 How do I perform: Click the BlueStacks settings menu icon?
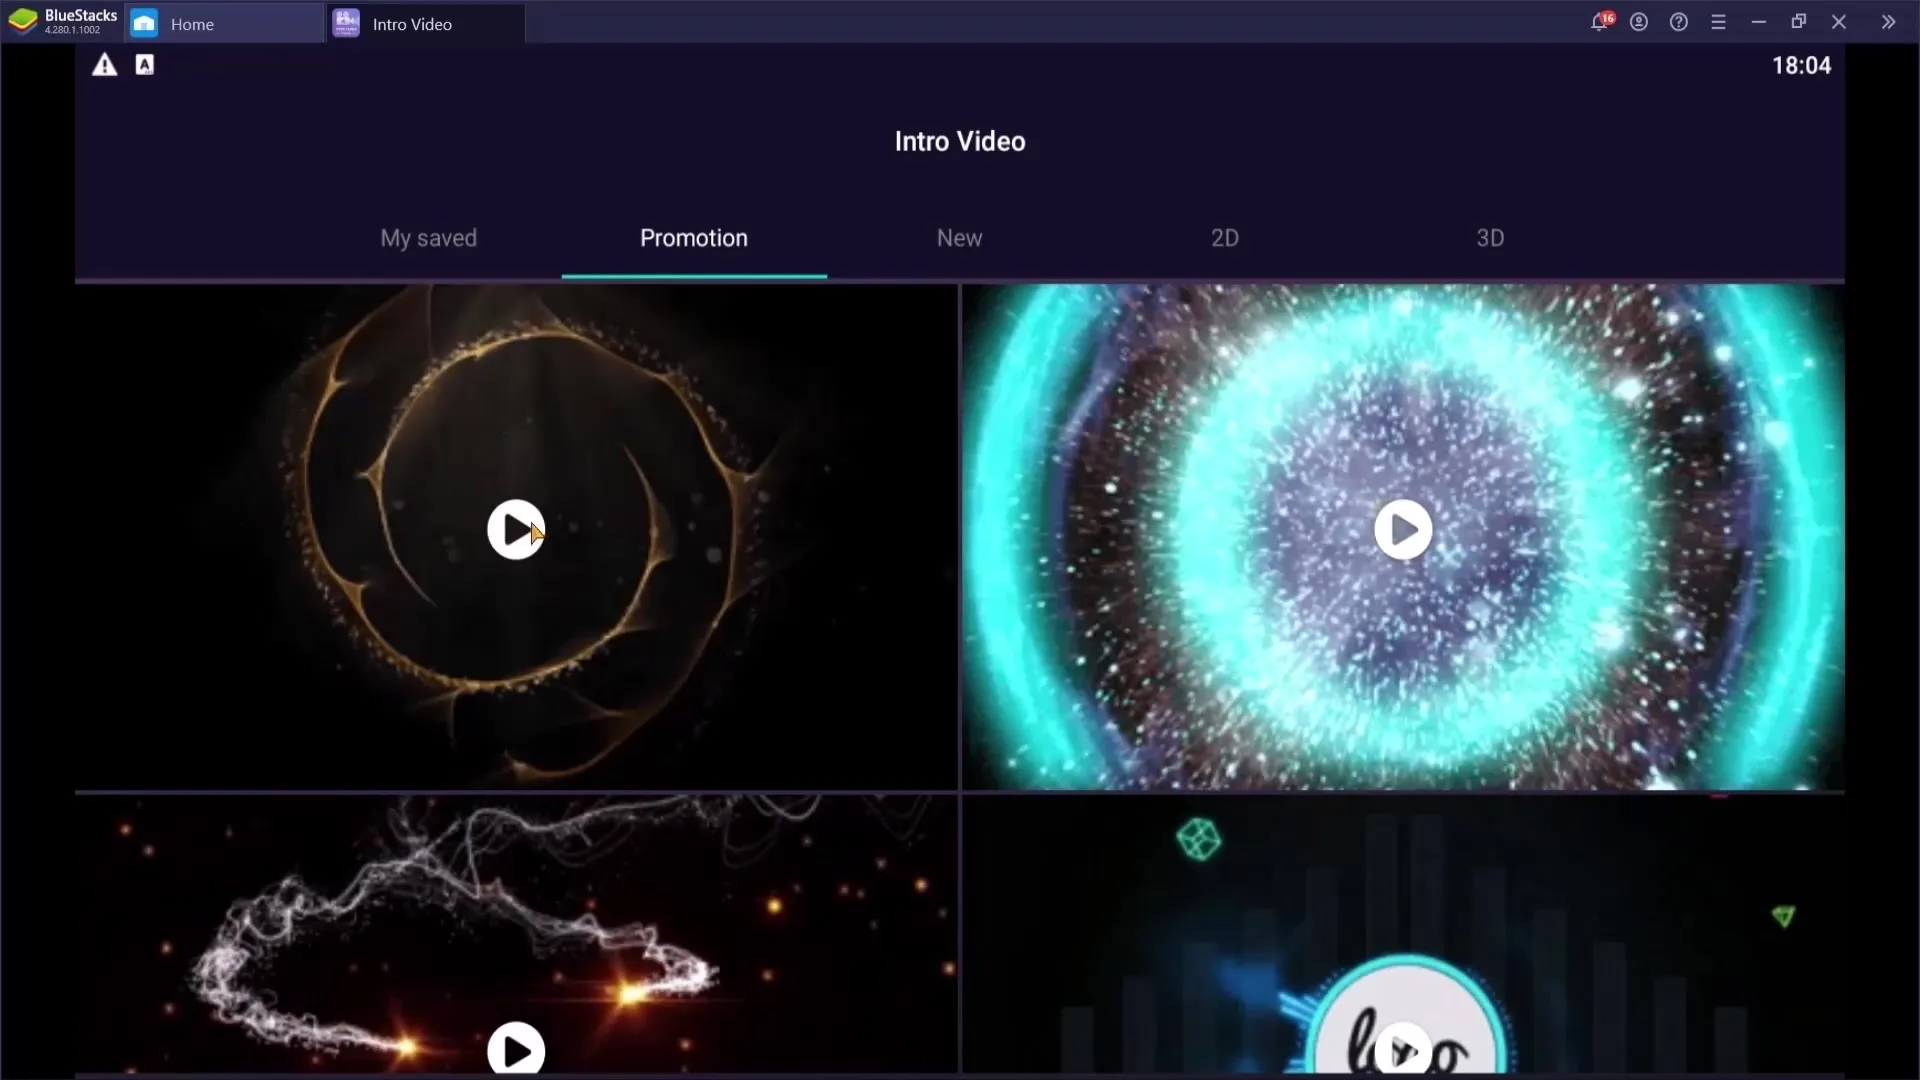coord(1718,22)
